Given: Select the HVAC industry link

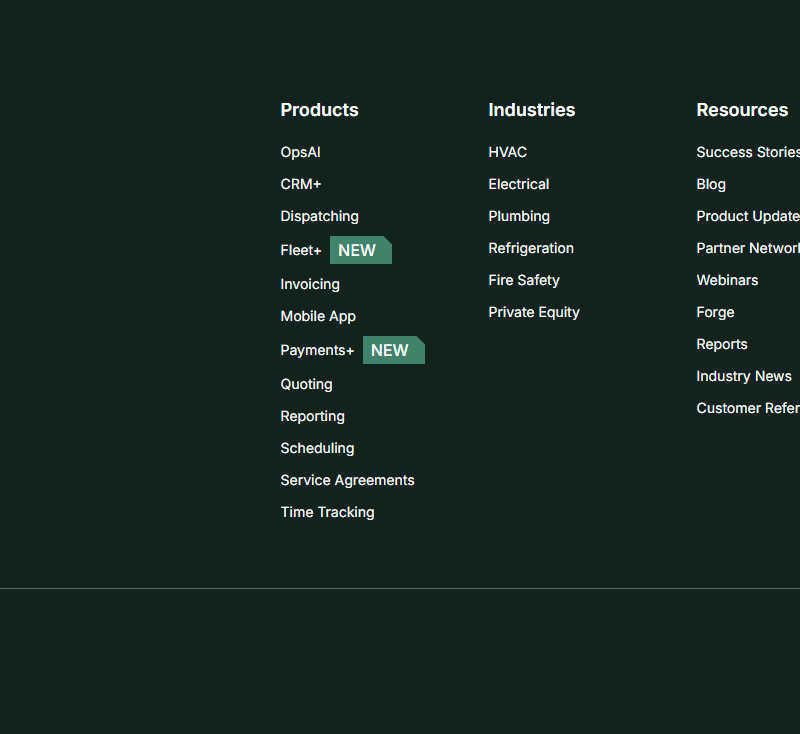Looking at the screenshot, I should (507, 152).
